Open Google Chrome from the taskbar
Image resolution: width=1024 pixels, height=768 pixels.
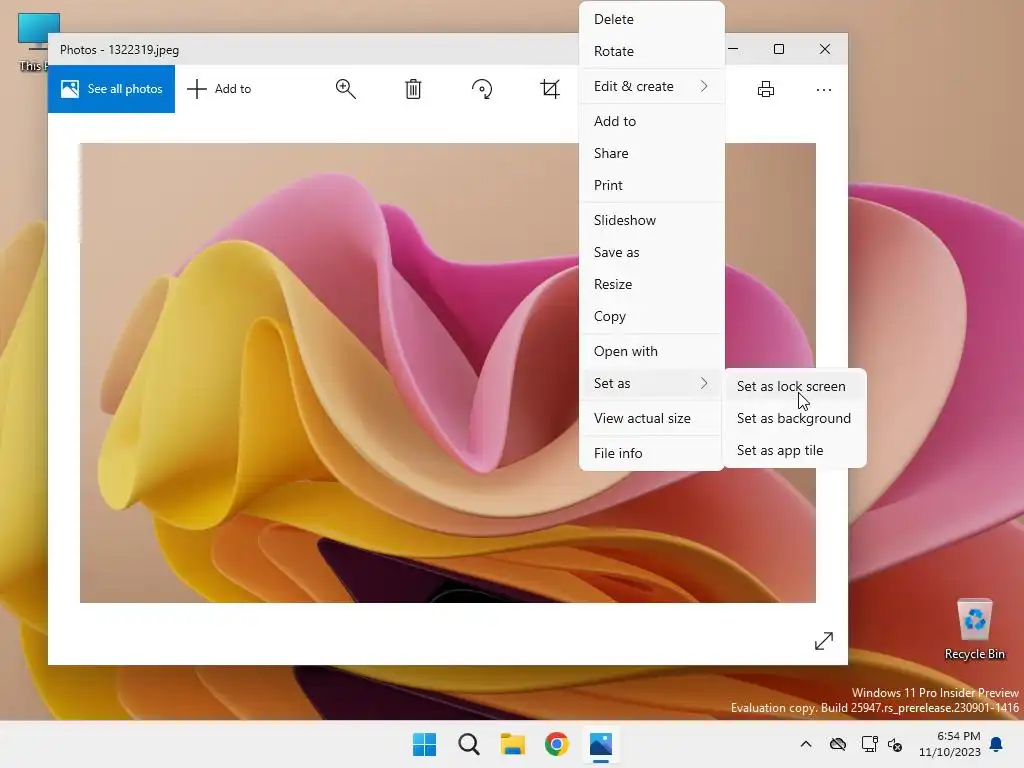[556, 744]
